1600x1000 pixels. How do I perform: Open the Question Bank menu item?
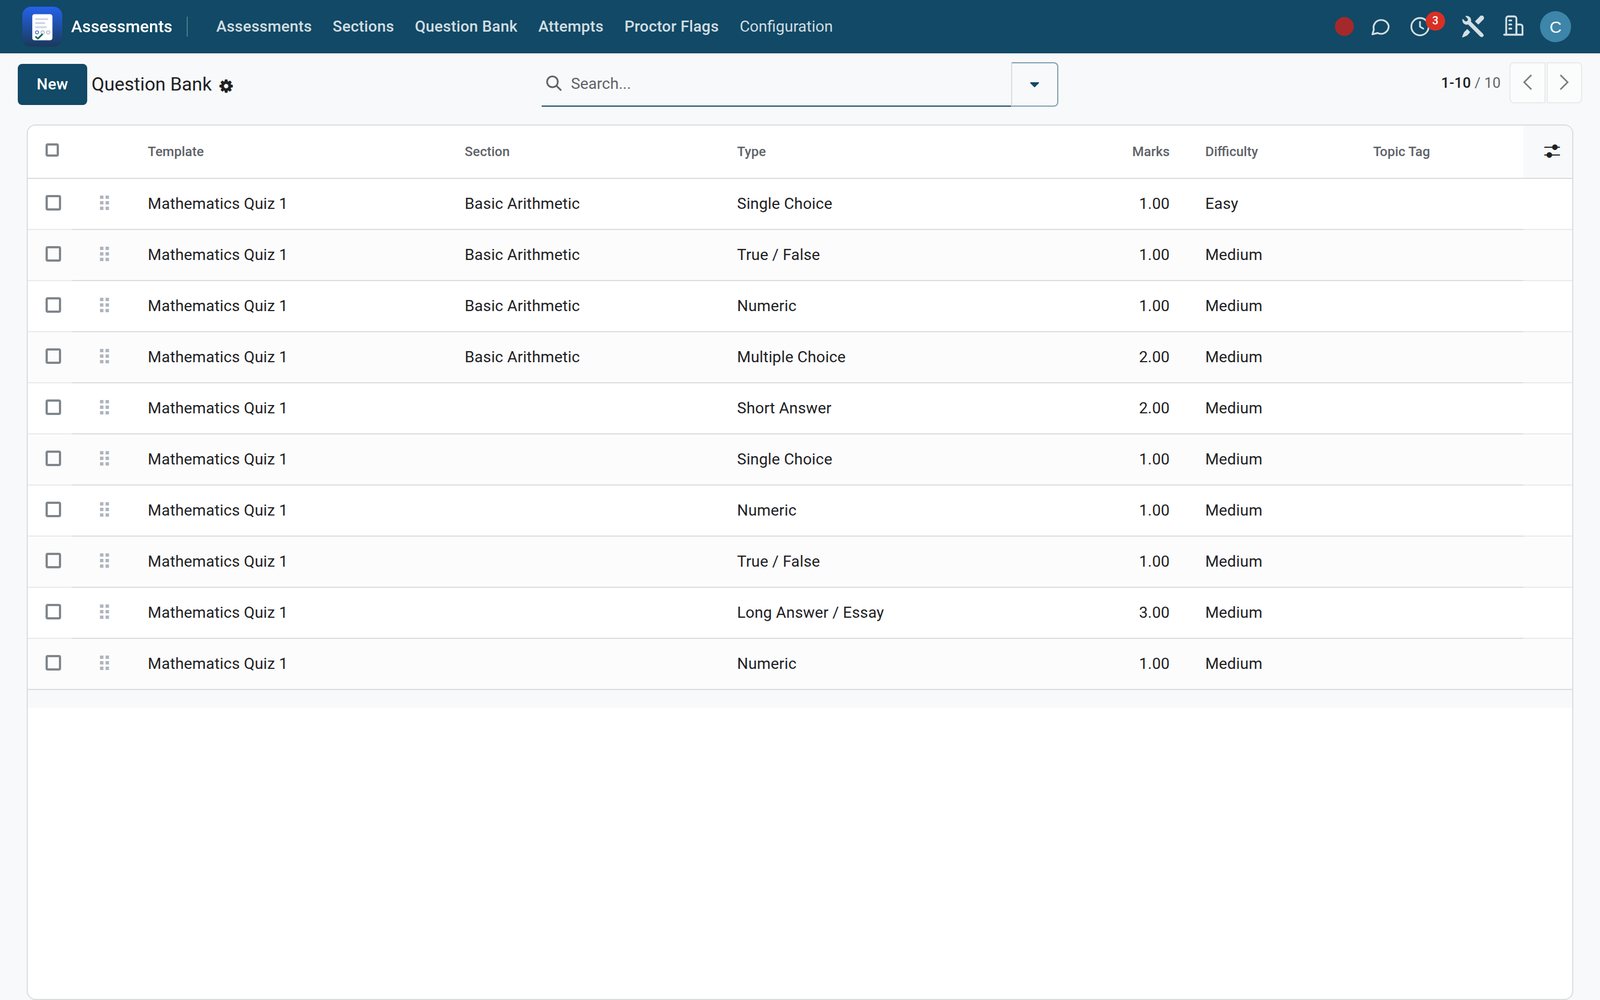click(466, 27)
